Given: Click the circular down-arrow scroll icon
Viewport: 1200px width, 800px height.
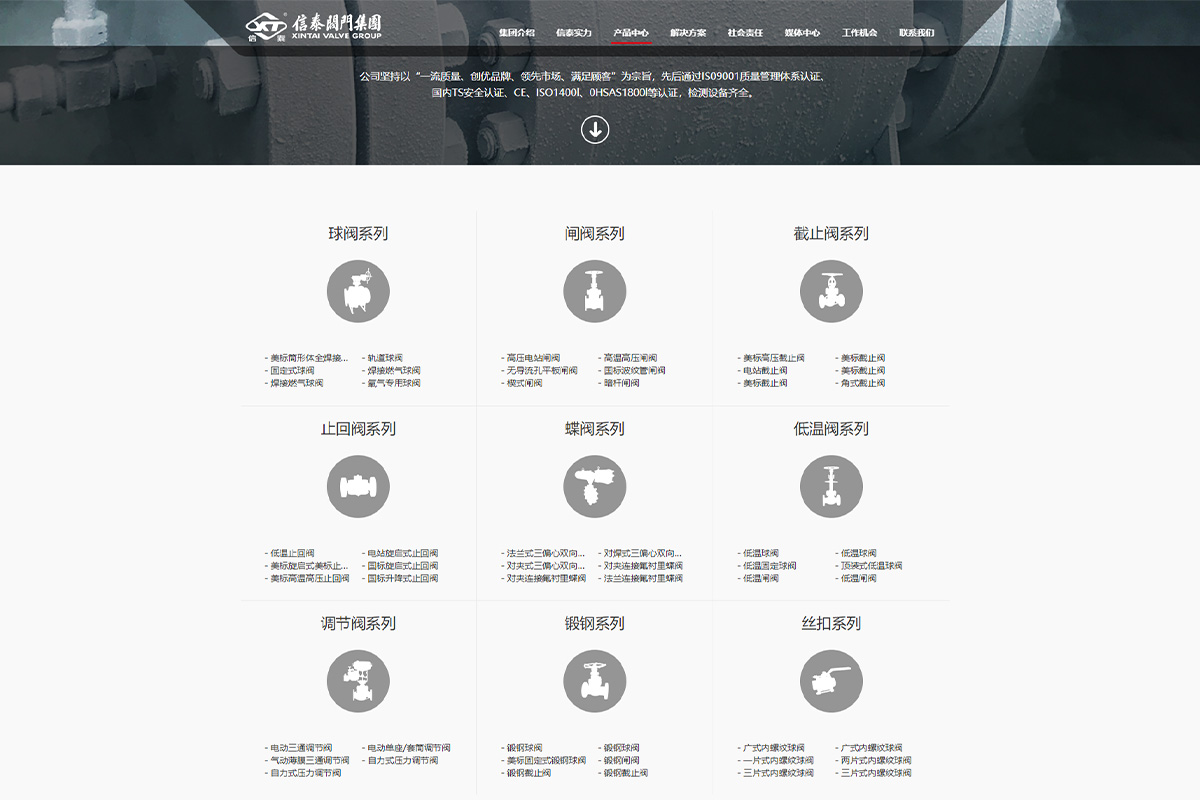Looking at the screenshot, I should (x=595, y=129).
